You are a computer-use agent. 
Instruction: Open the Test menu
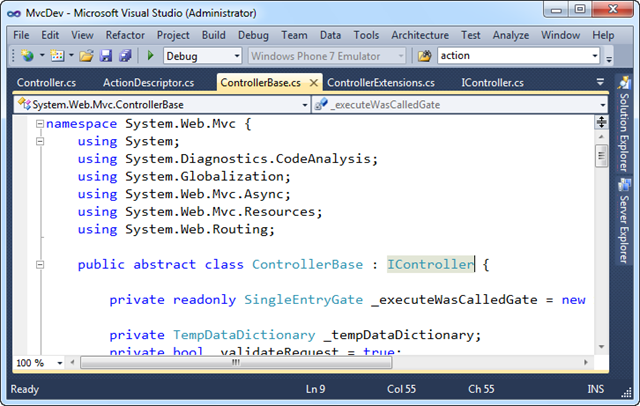point(471,35)
